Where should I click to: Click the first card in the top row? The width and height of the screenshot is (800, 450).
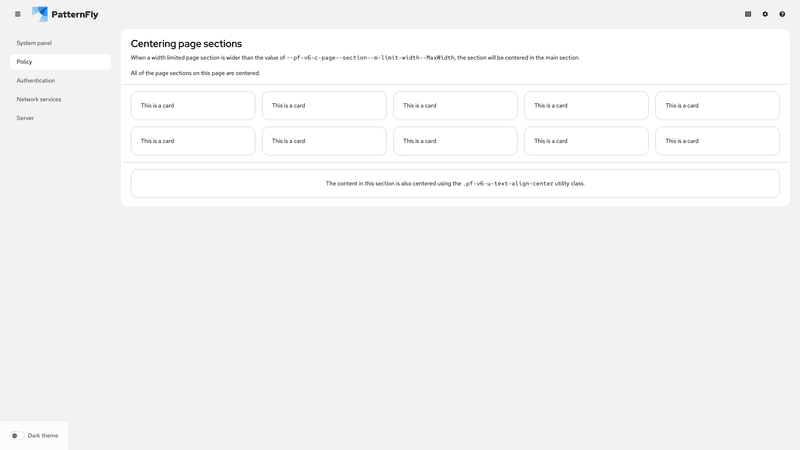193,105
